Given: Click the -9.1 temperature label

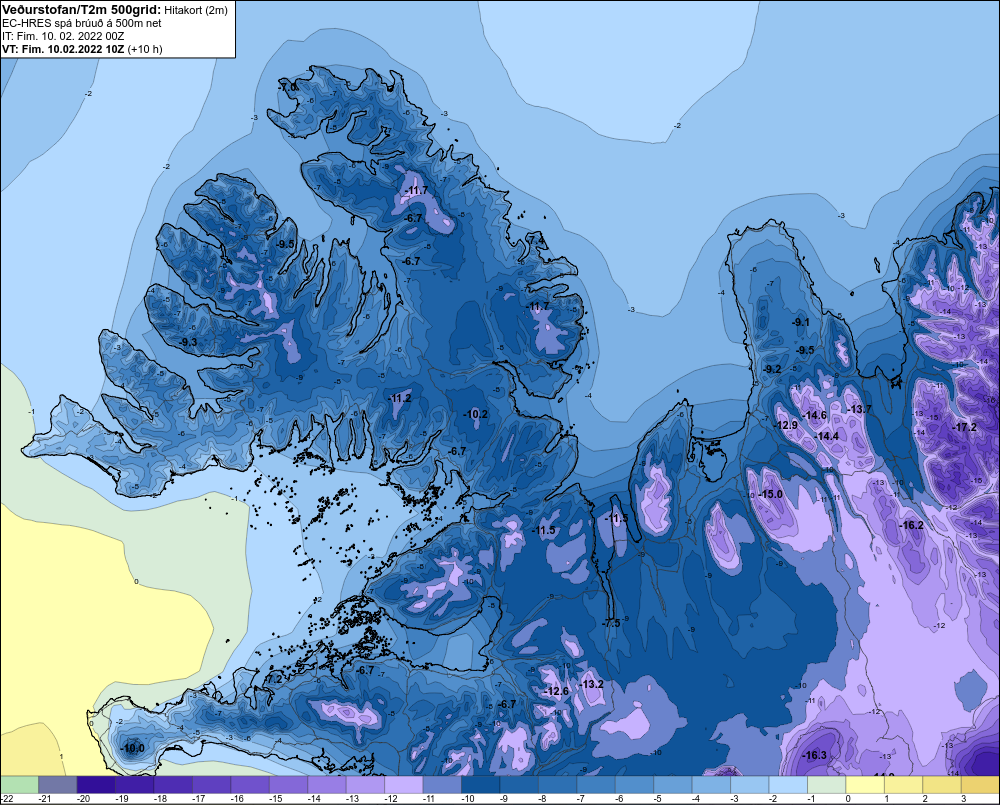Looking at the screenshot, I should pos(800,322).
